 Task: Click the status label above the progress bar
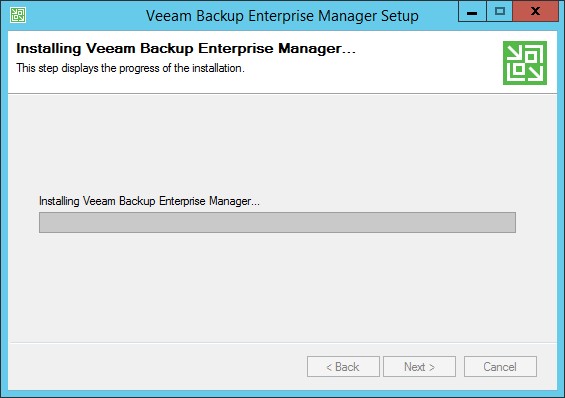(x=149, y=201)
